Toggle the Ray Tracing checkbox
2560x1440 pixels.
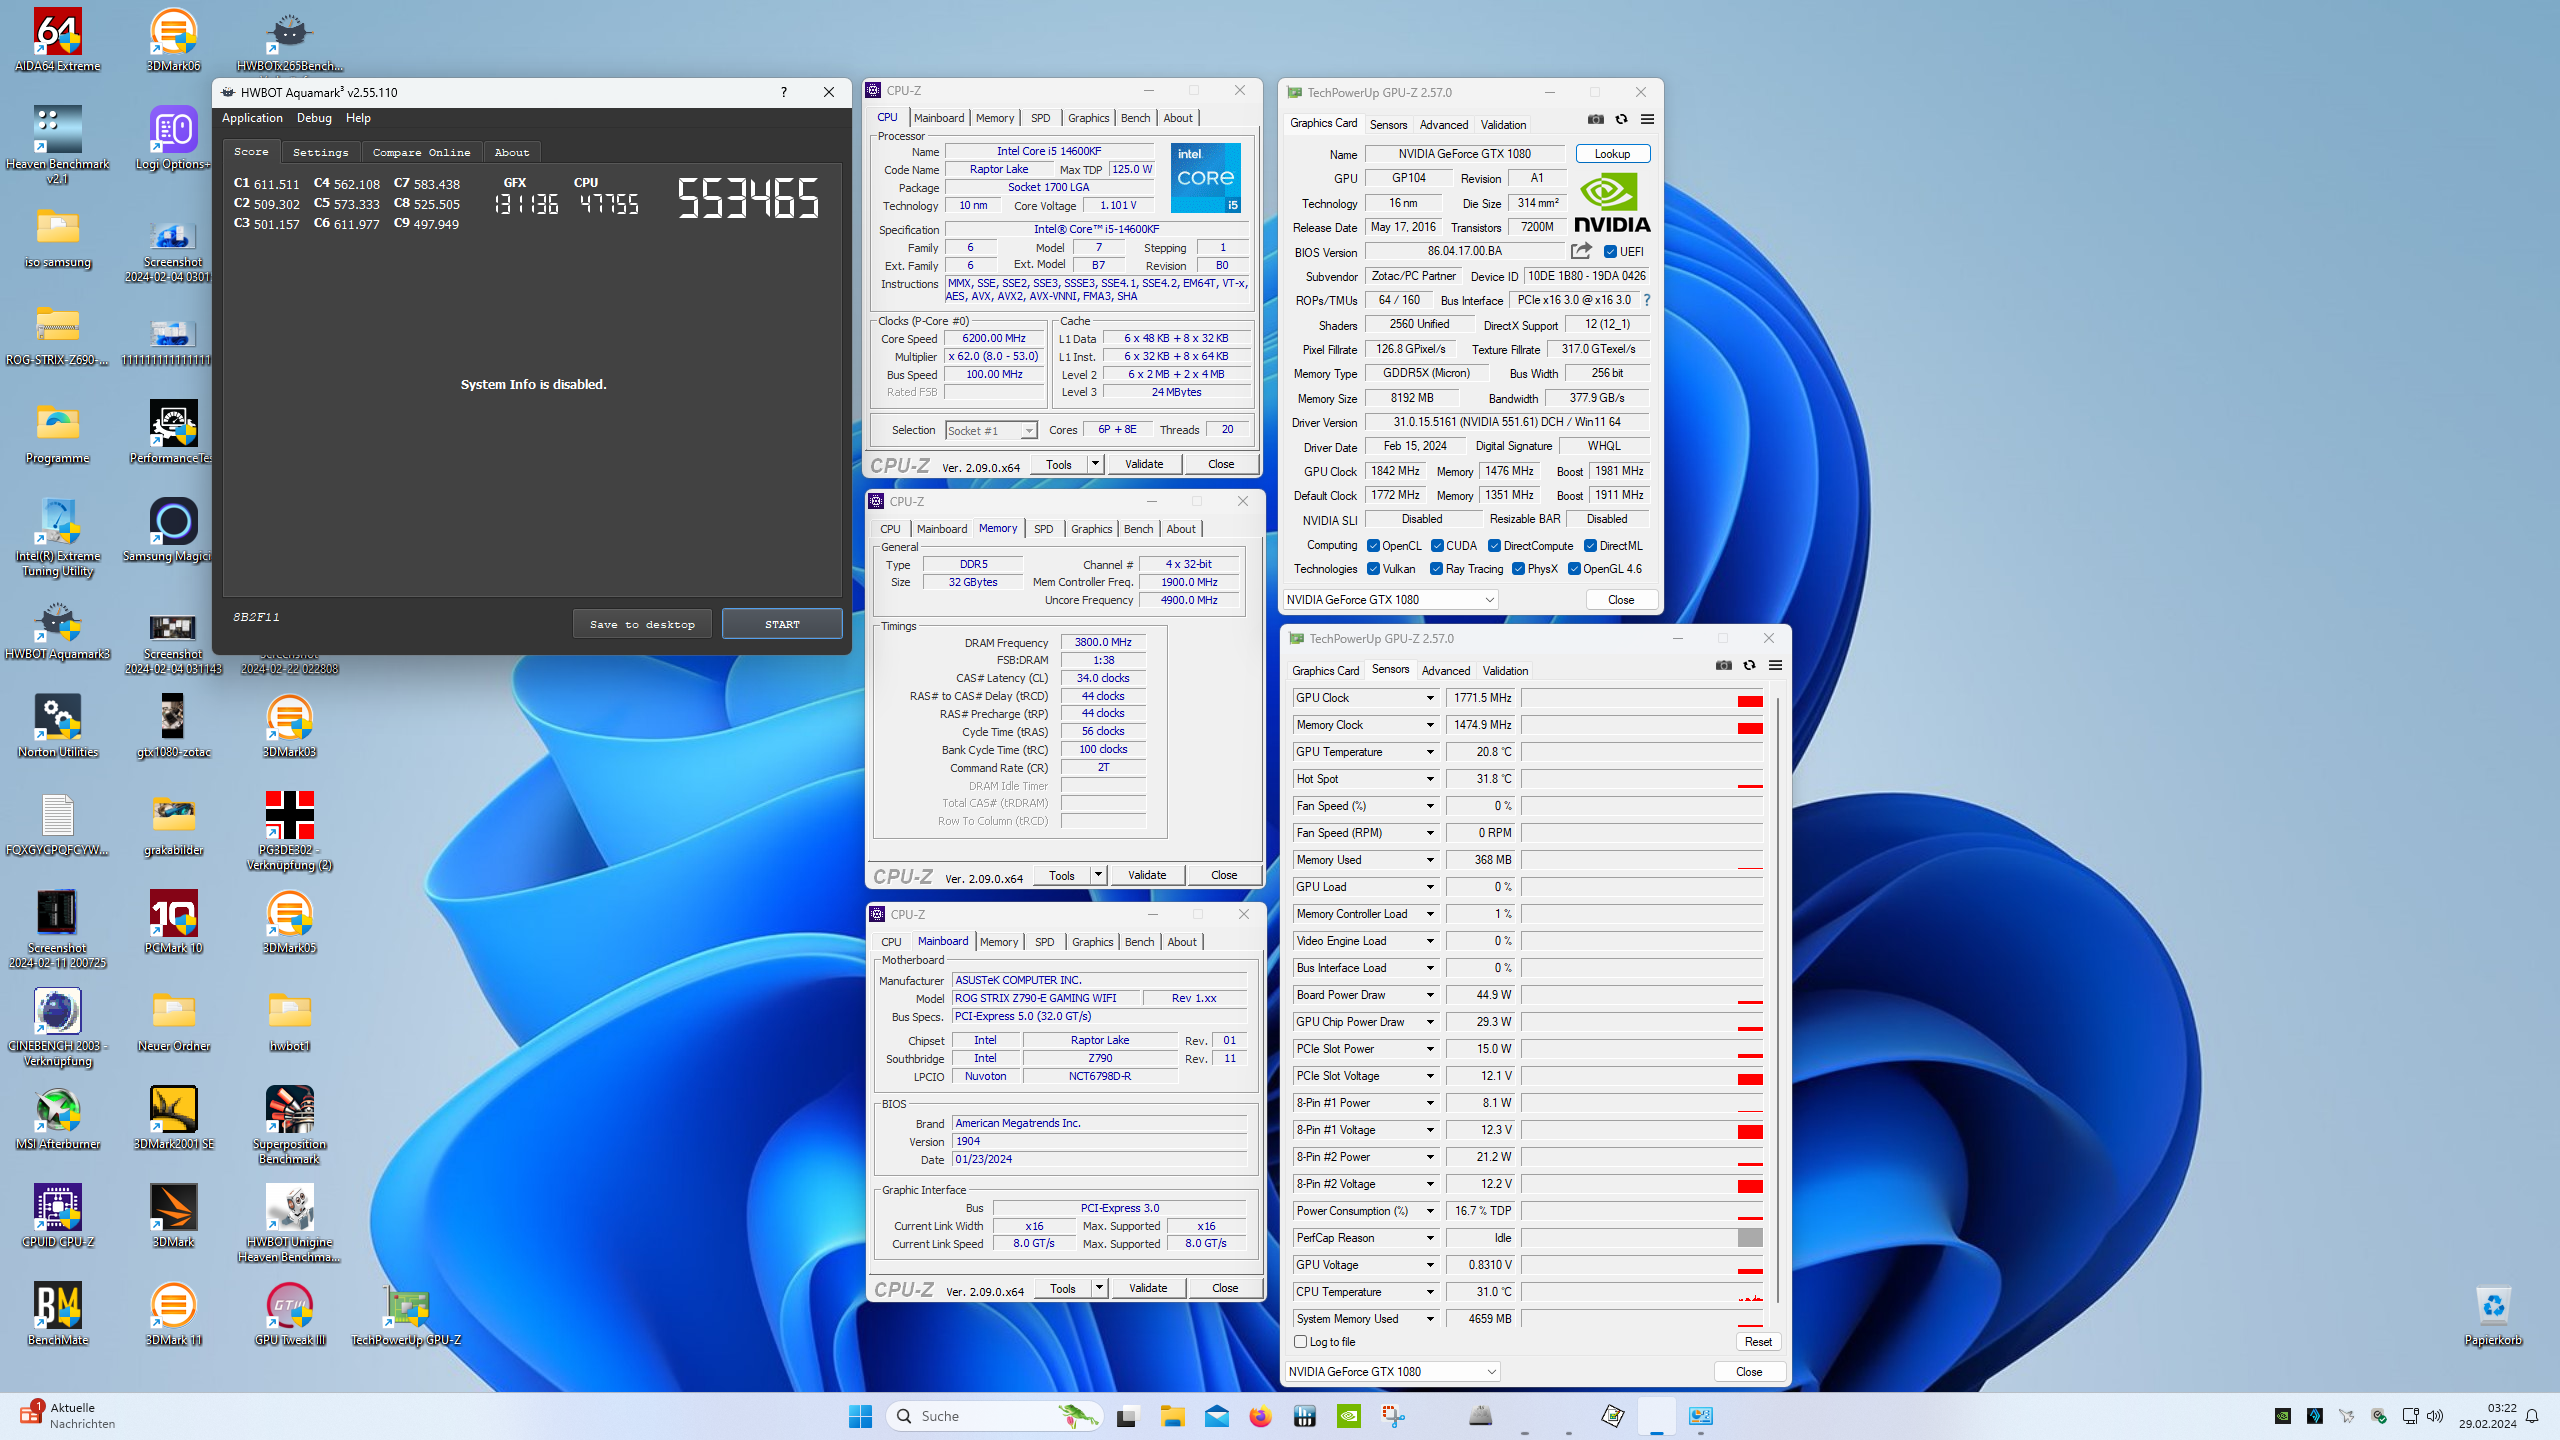(1436, 569)
